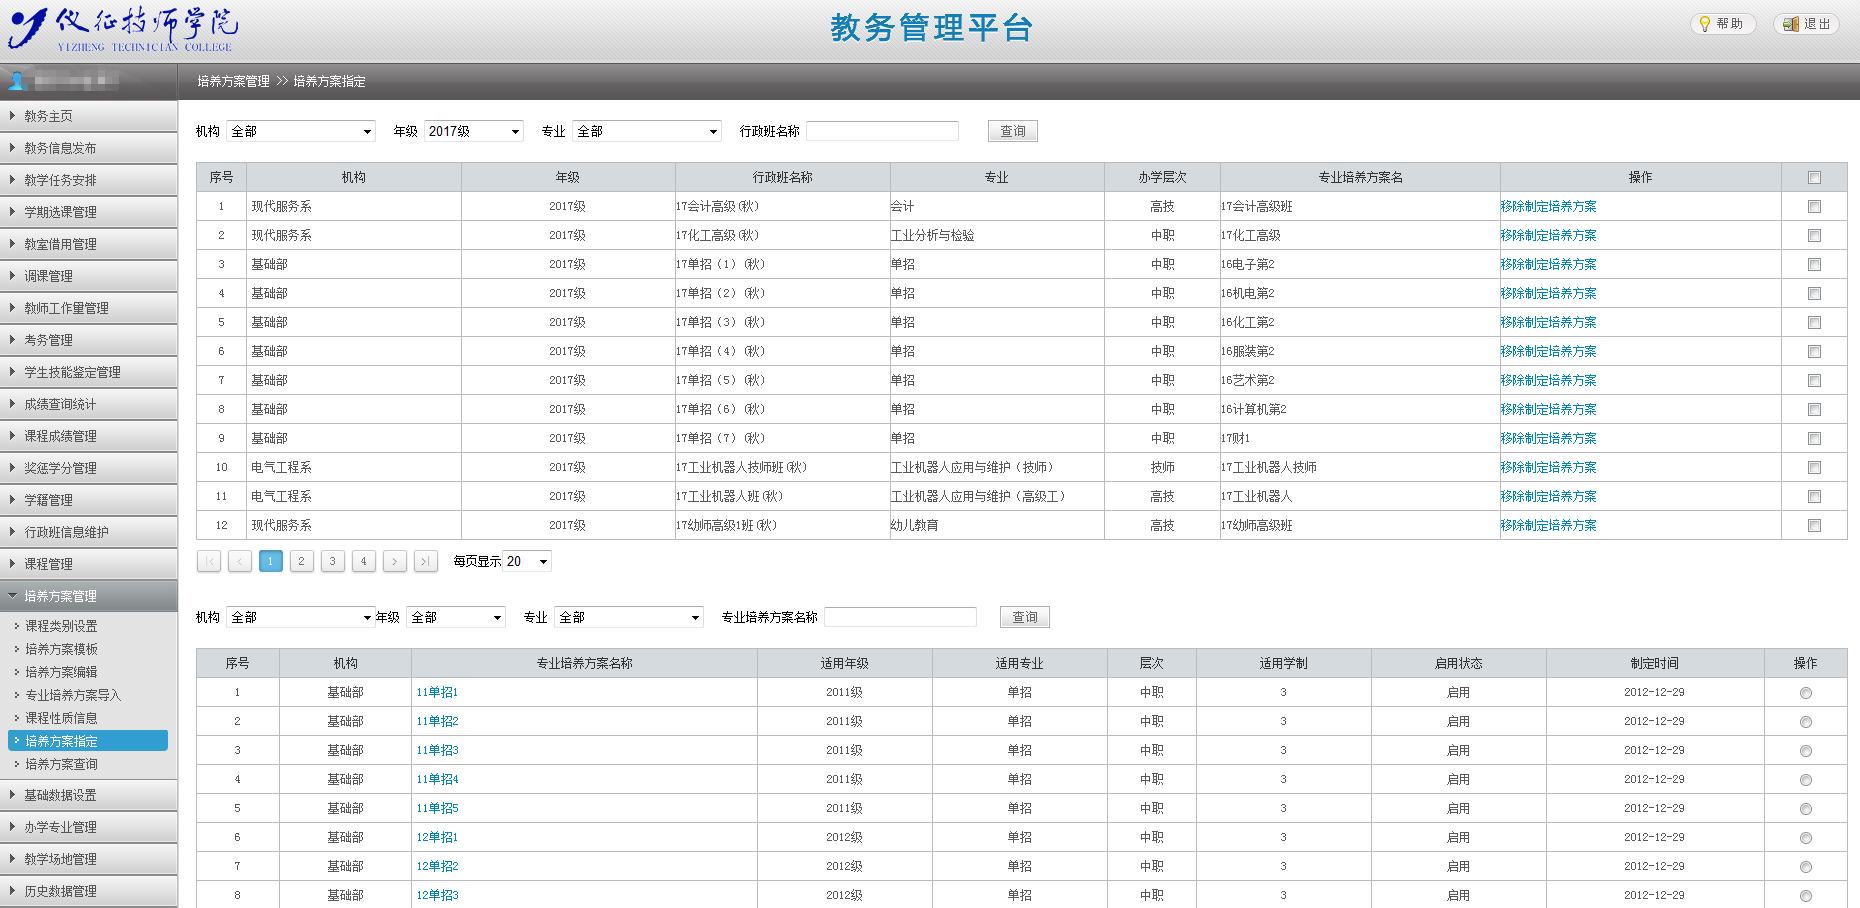Viewport: 1860px width, 908px height.
Task: Go to previous page pagination arrow
Action: (x=240, y=561)
